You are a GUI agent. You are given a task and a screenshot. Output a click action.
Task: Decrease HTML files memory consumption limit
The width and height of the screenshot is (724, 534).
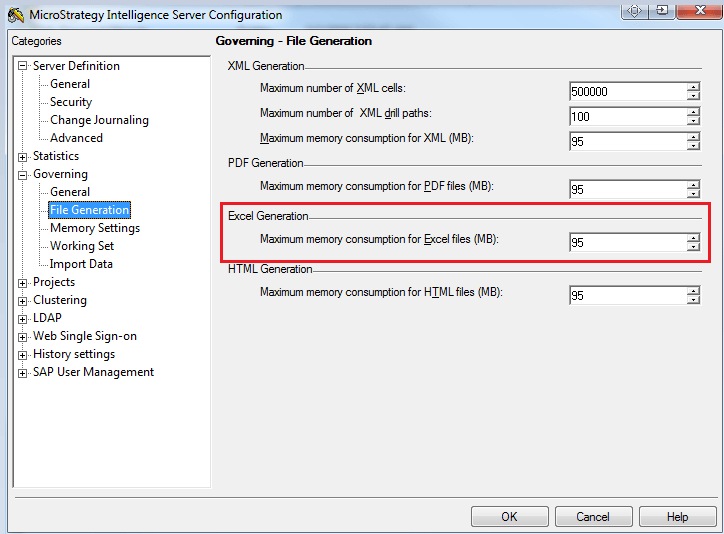(694, 300)
